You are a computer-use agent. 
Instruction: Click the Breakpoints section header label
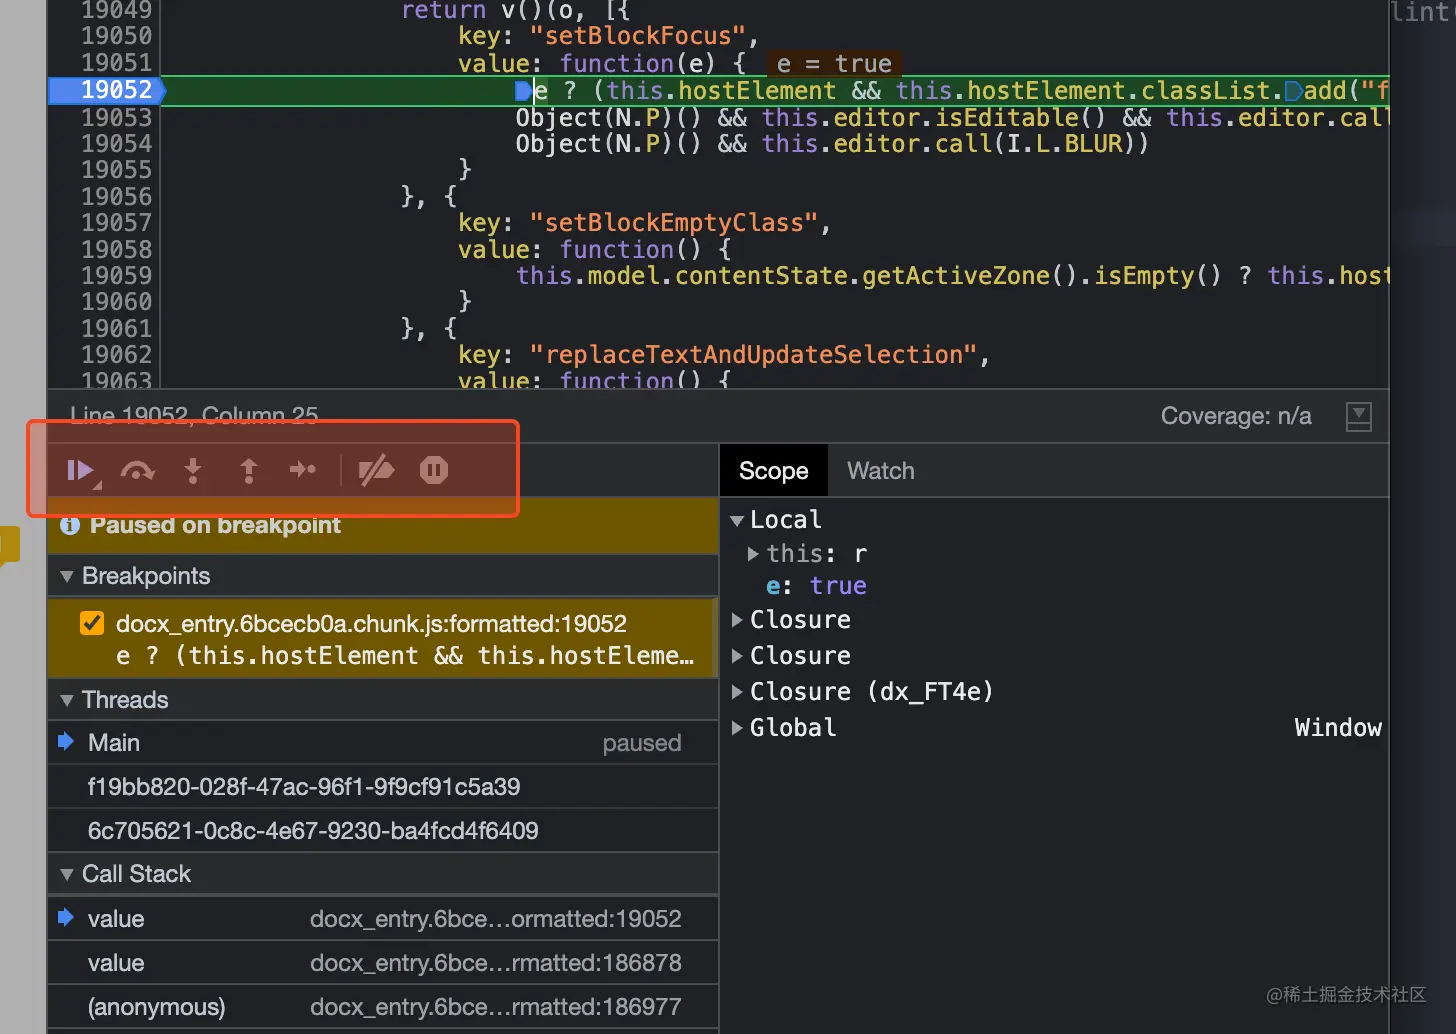coord(146,576)
